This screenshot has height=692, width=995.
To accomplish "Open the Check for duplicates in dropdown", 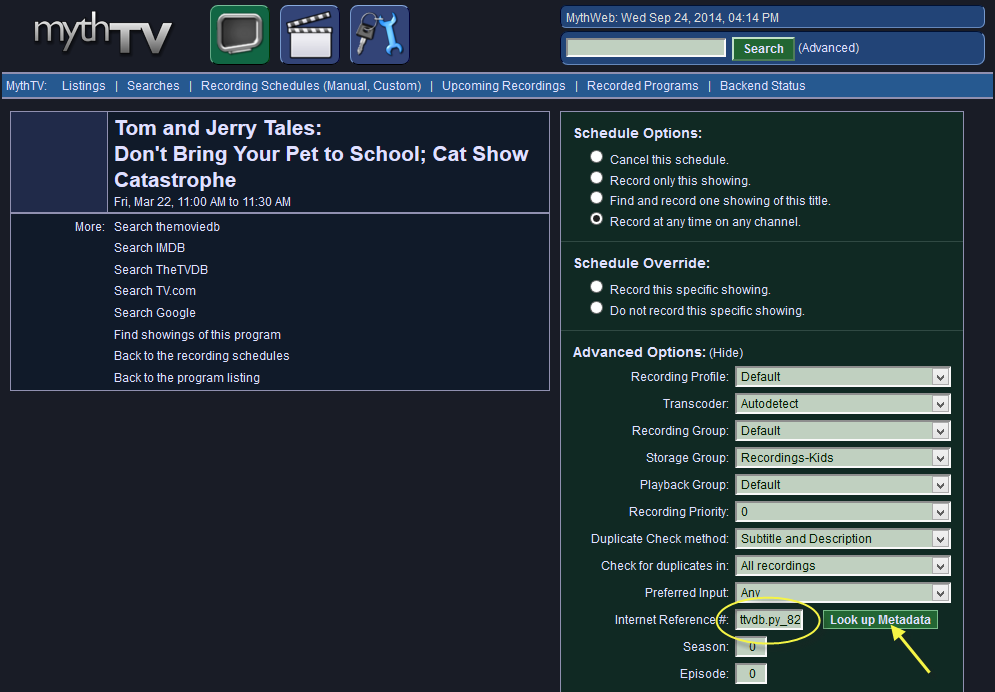I will pyautogui.click(x=843, y=566).
